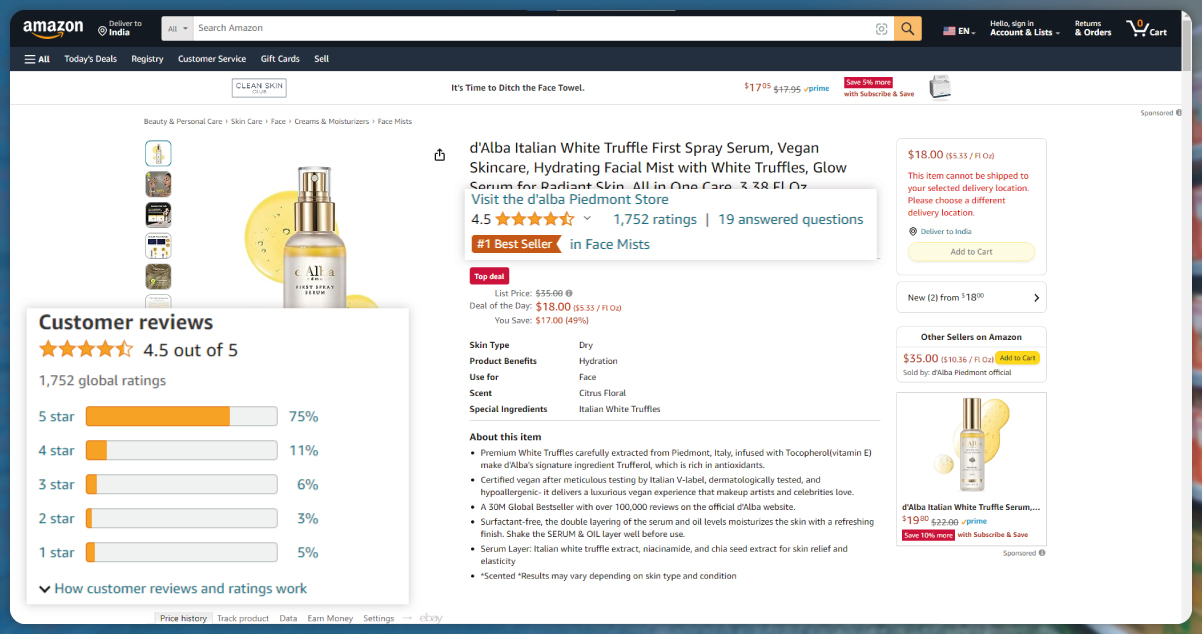Open the camera search icon
The width and height of the screenshot is (1202, 634).
click(881, 29)
